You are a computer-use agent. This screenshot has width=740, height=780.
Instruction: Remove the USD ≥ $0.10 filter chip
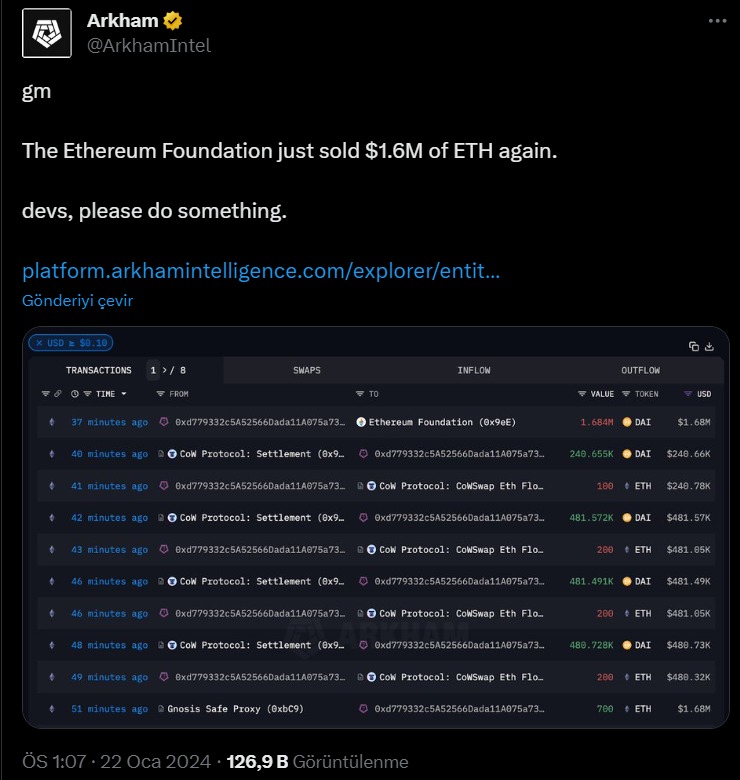[39, 343]
